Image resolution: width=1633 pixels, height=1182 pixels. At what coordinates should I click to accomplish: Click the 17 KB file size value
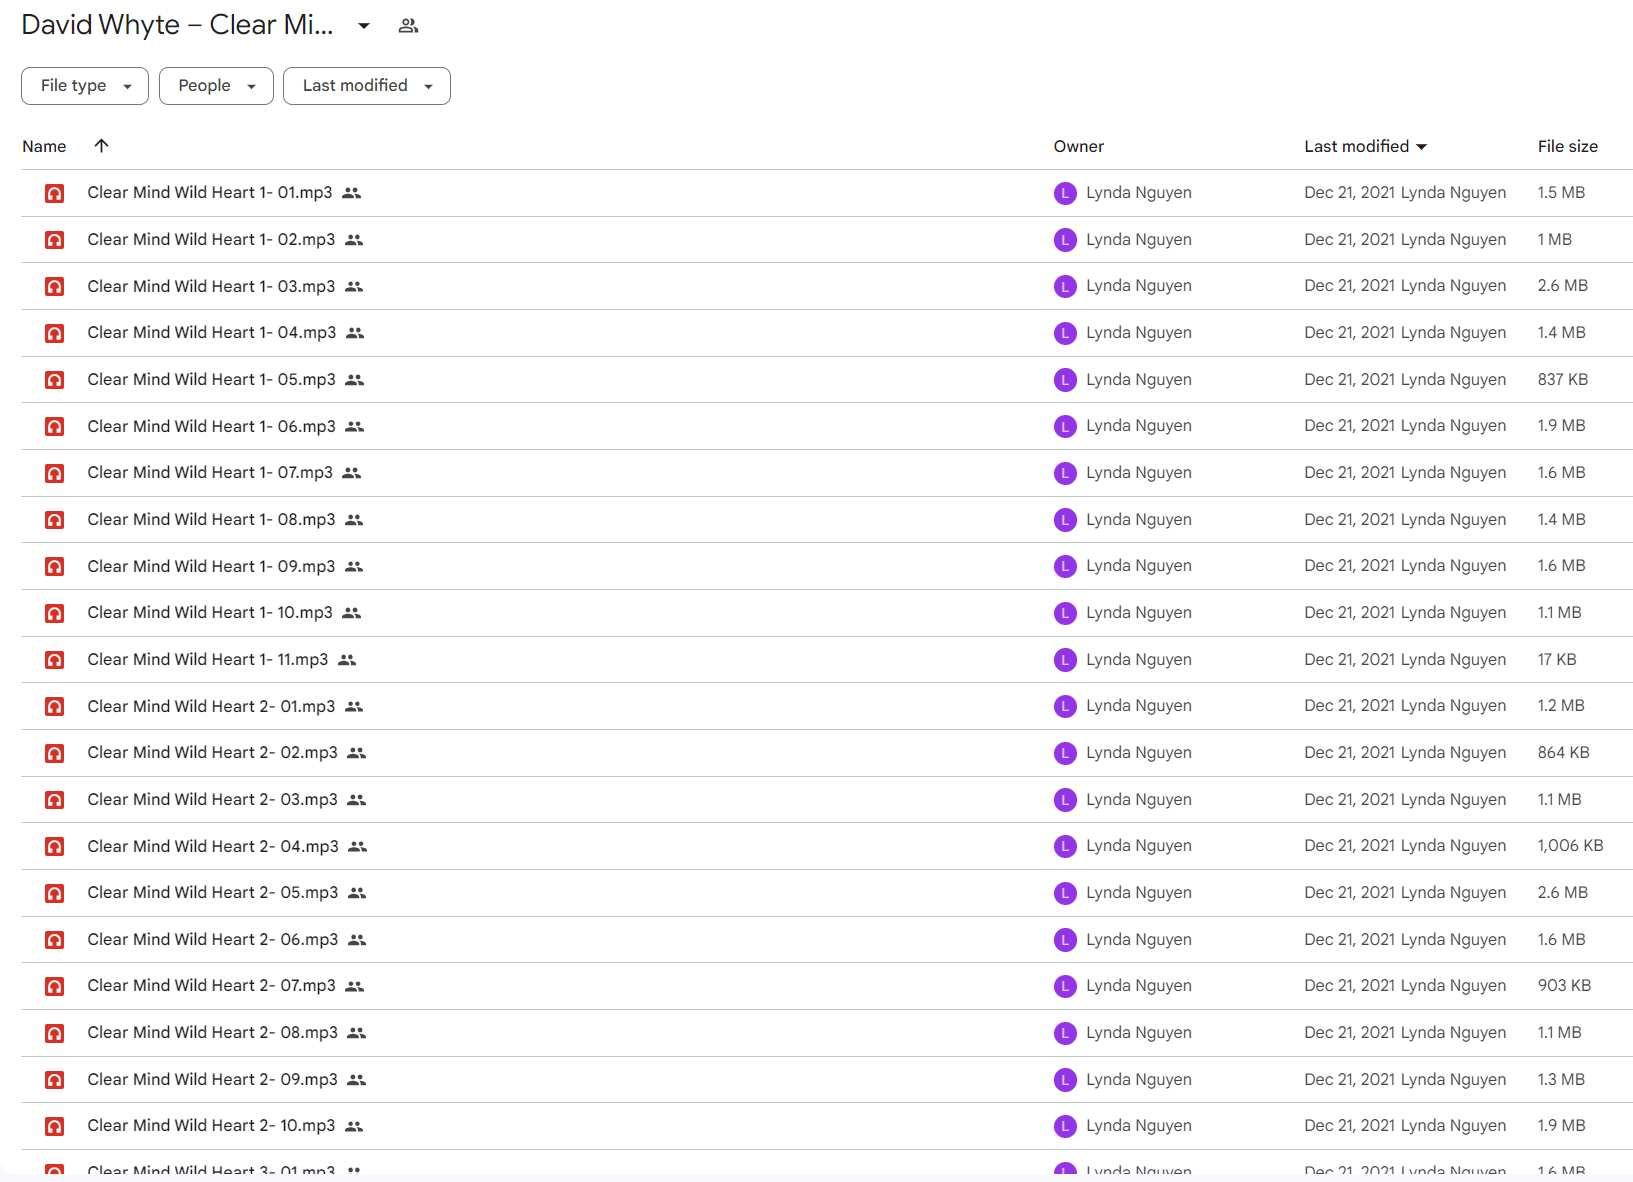[1557, 660]
